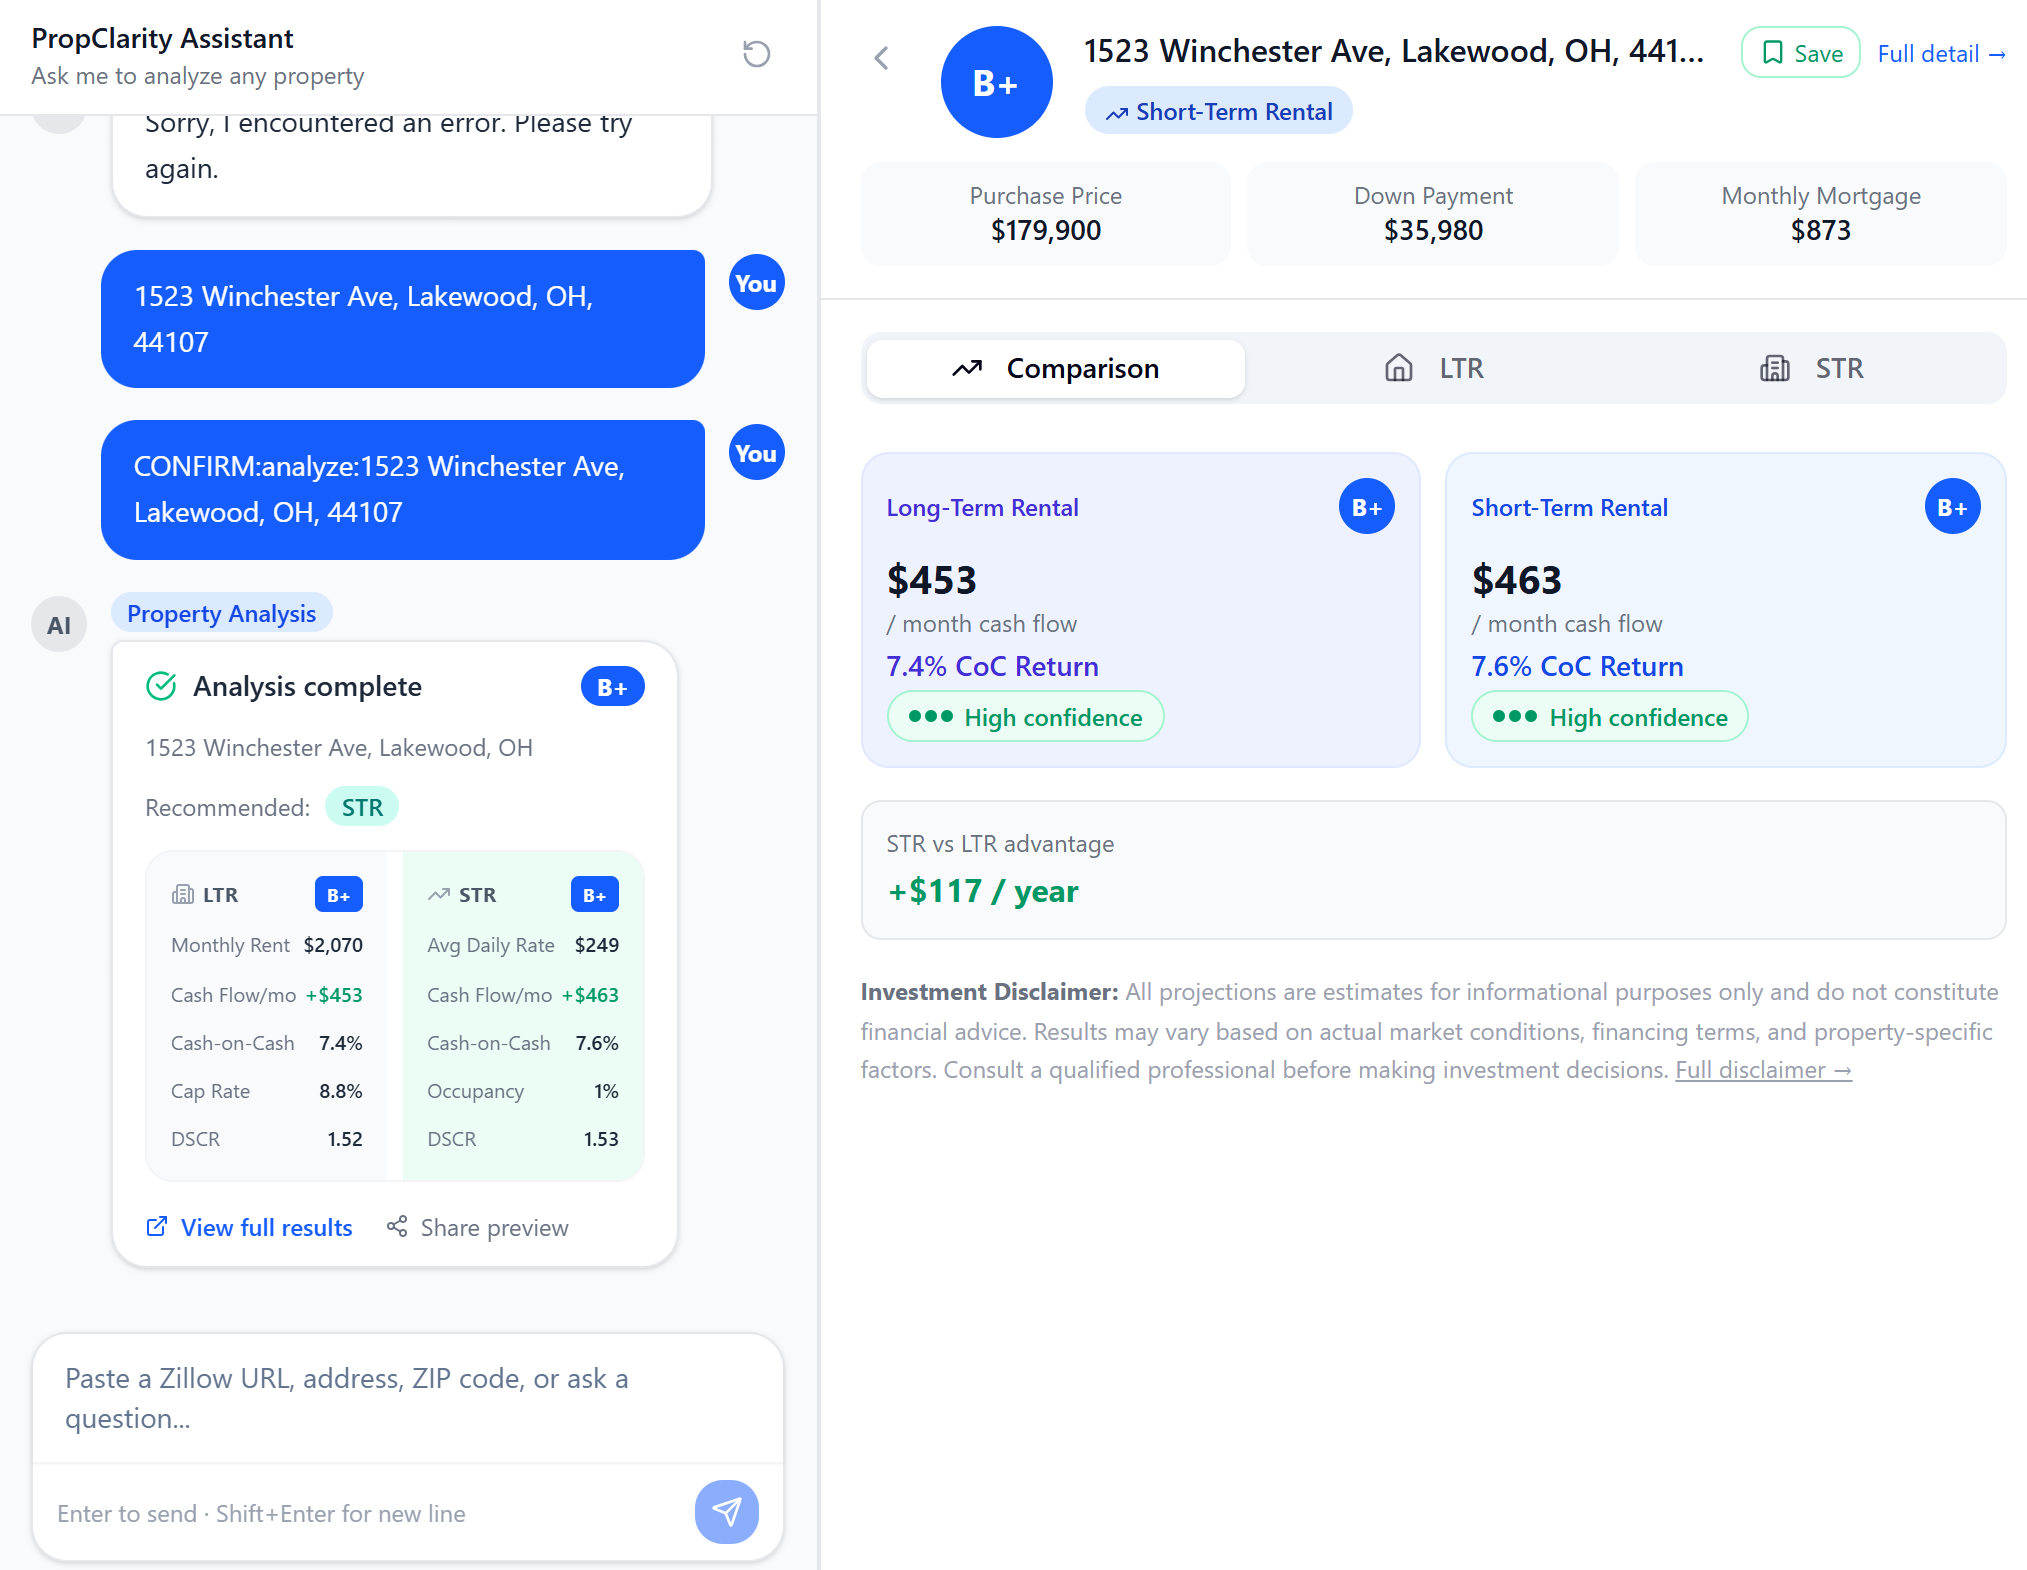Toggle the Short-Term Rental badge under the address
Screen dimensions: 2027x1570
pos(1218,111)
